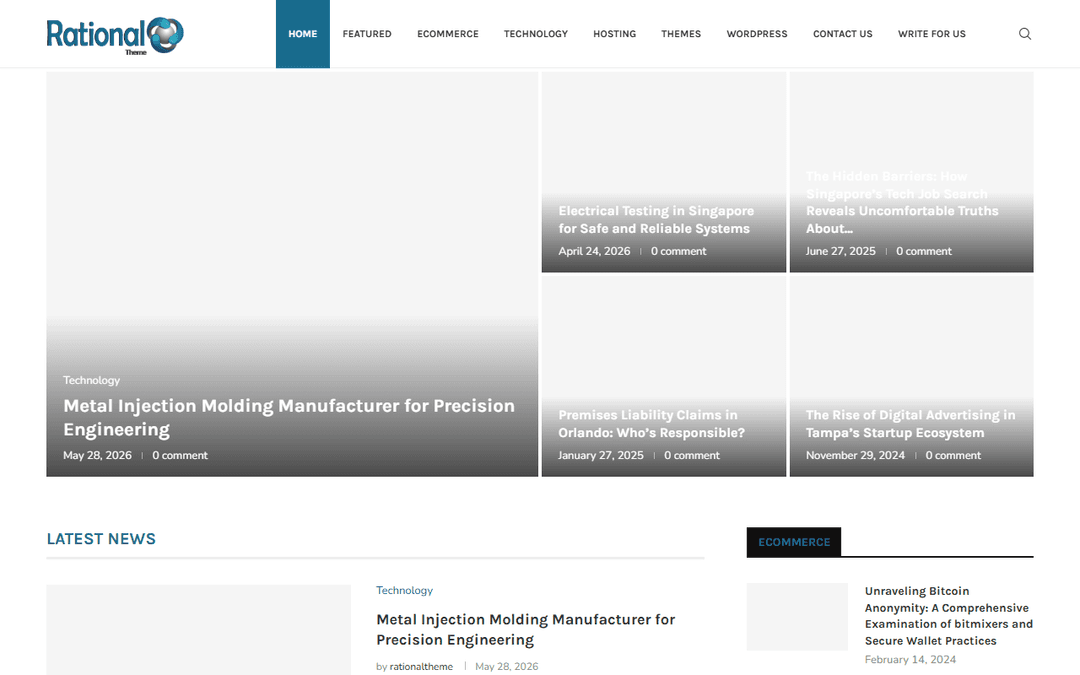This screenshot has width=1080, height=675.
Task: Click the May 28, 2026 date in hero
Action: tap(97, 455)
